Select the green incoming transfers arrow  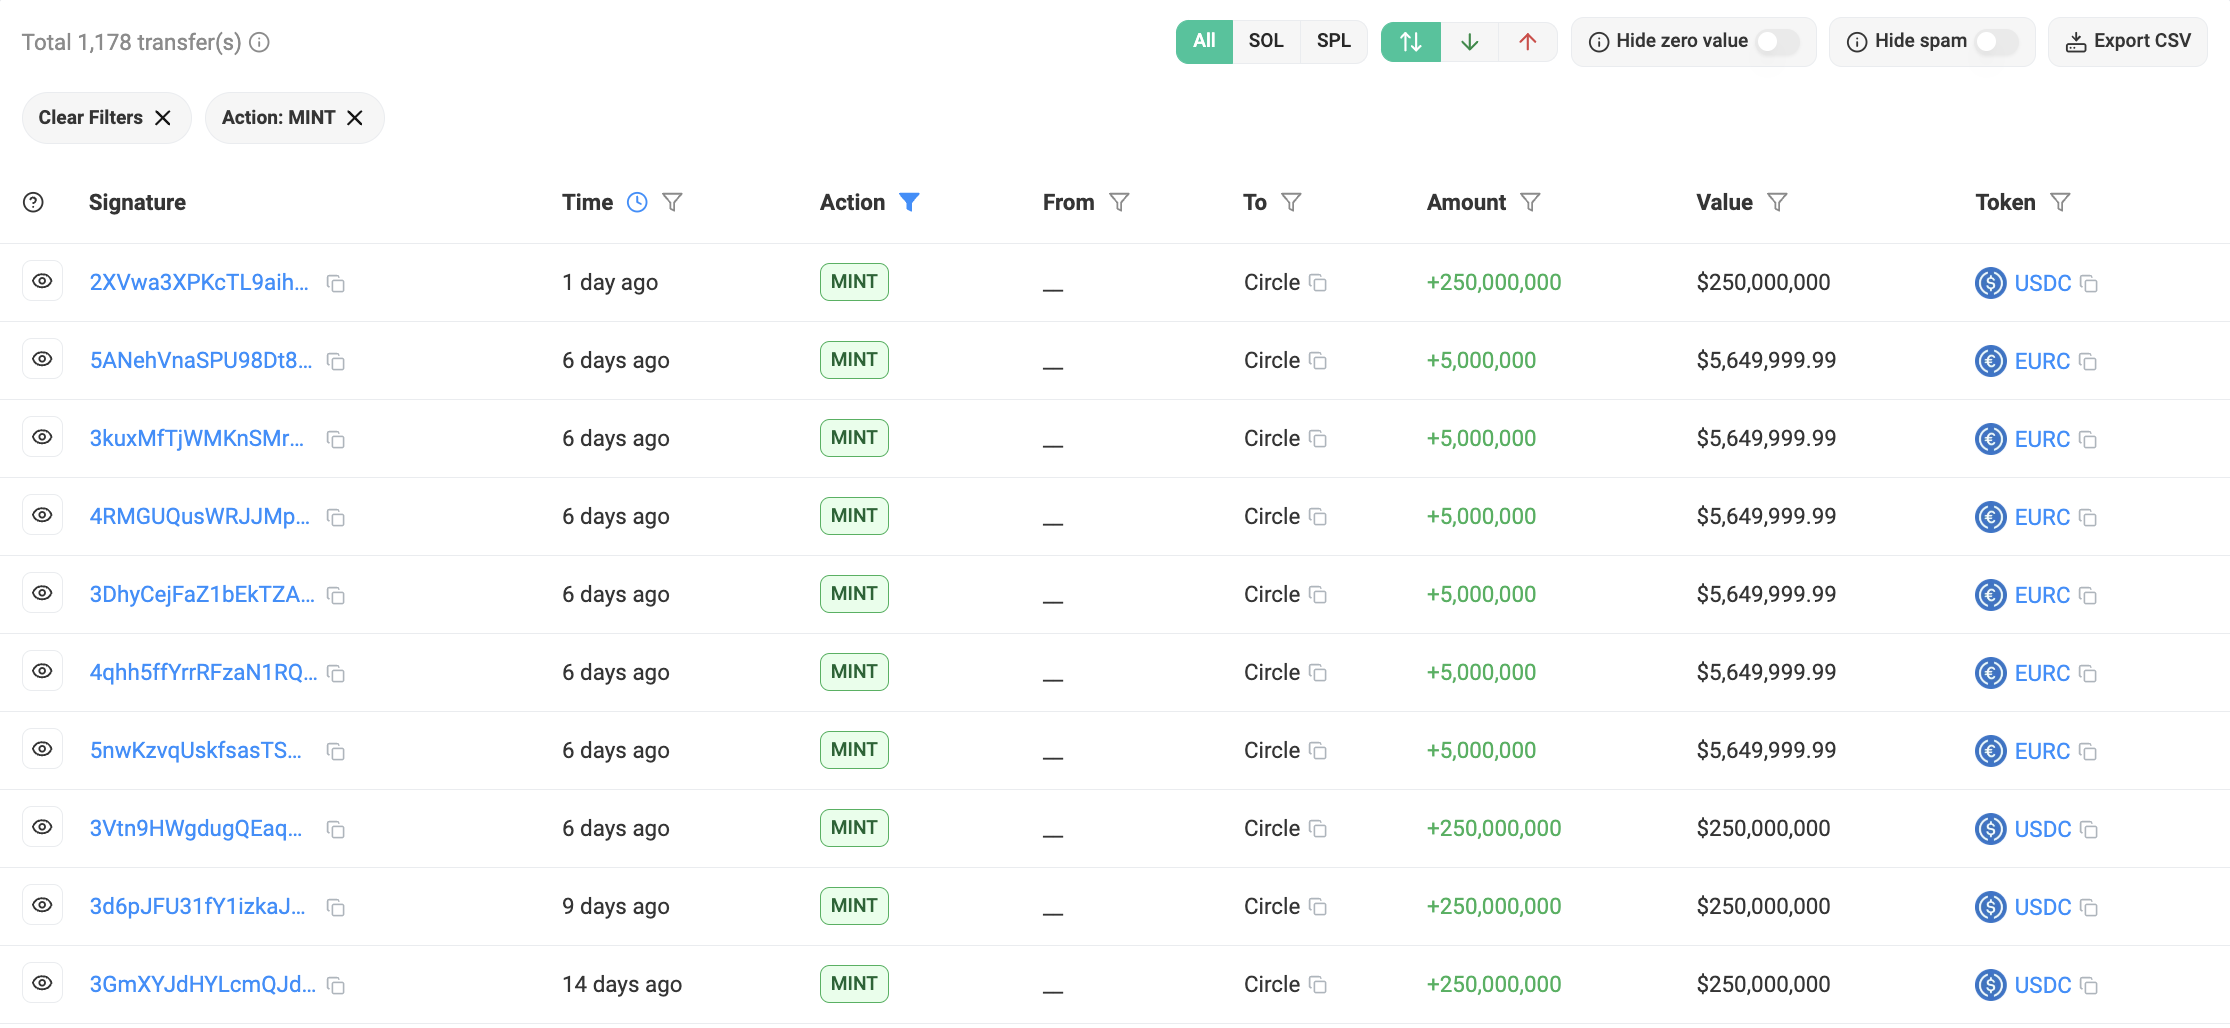(1469, 42)
